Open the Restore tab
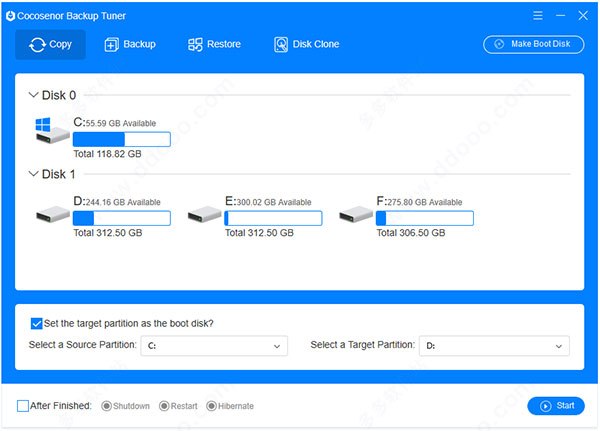 [x=214, y=45]
